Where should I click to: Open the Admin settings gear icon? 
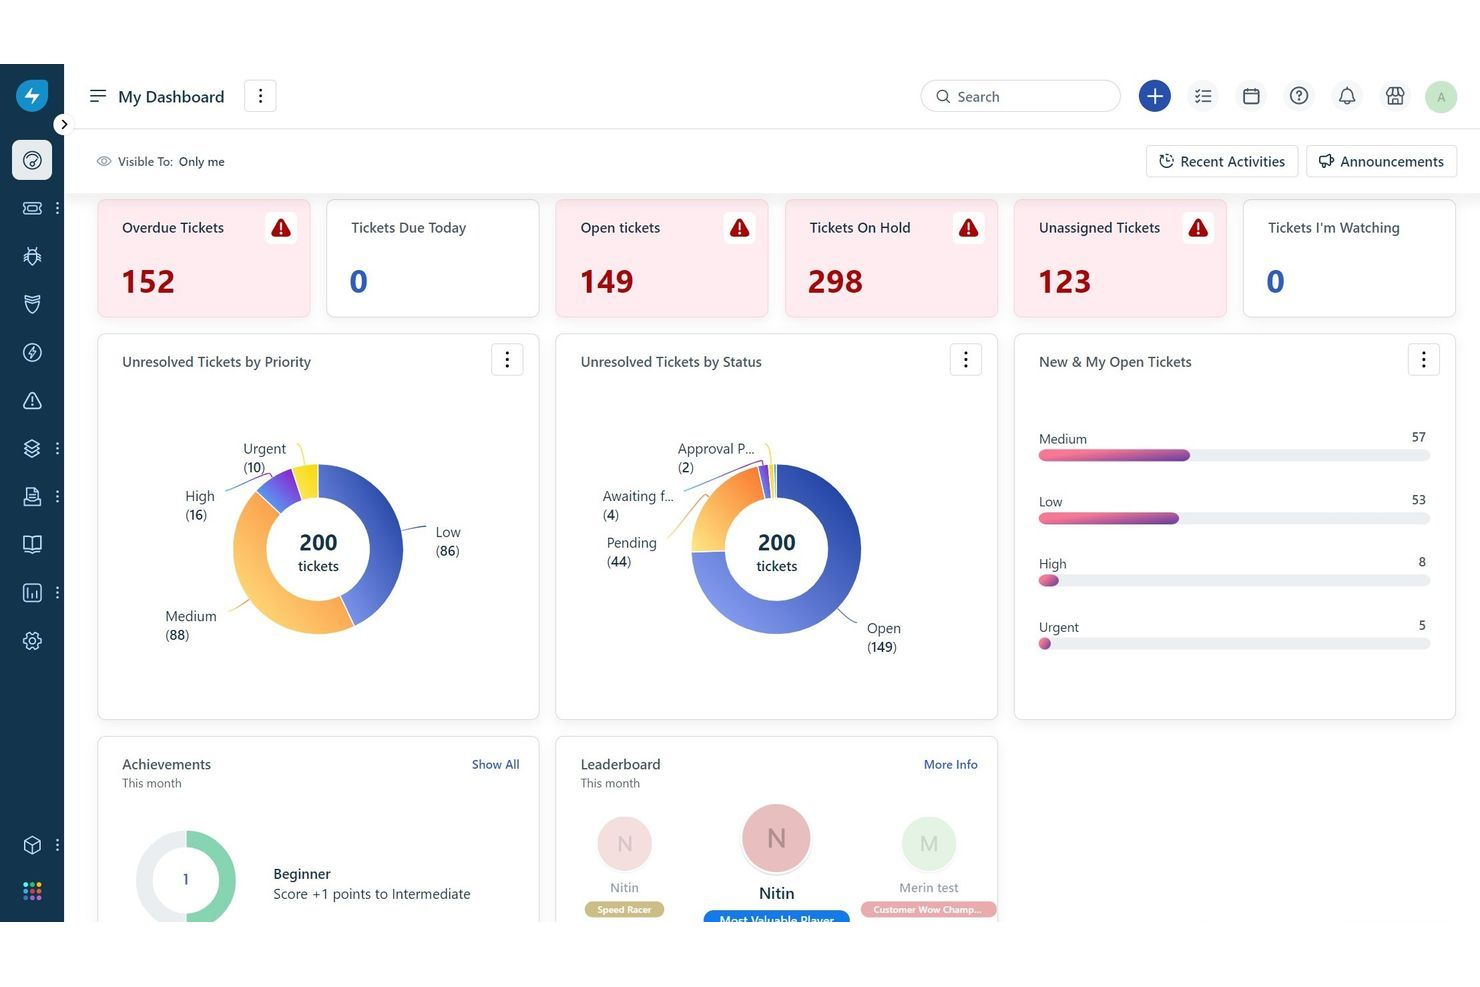pos(32,641)
